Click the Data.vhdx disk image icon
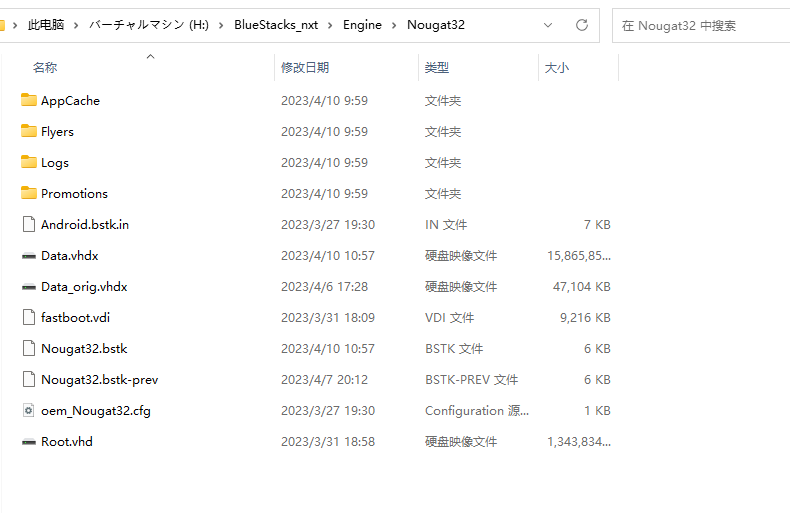The width and height of the screenshot is (790, 516). [29, 256]
